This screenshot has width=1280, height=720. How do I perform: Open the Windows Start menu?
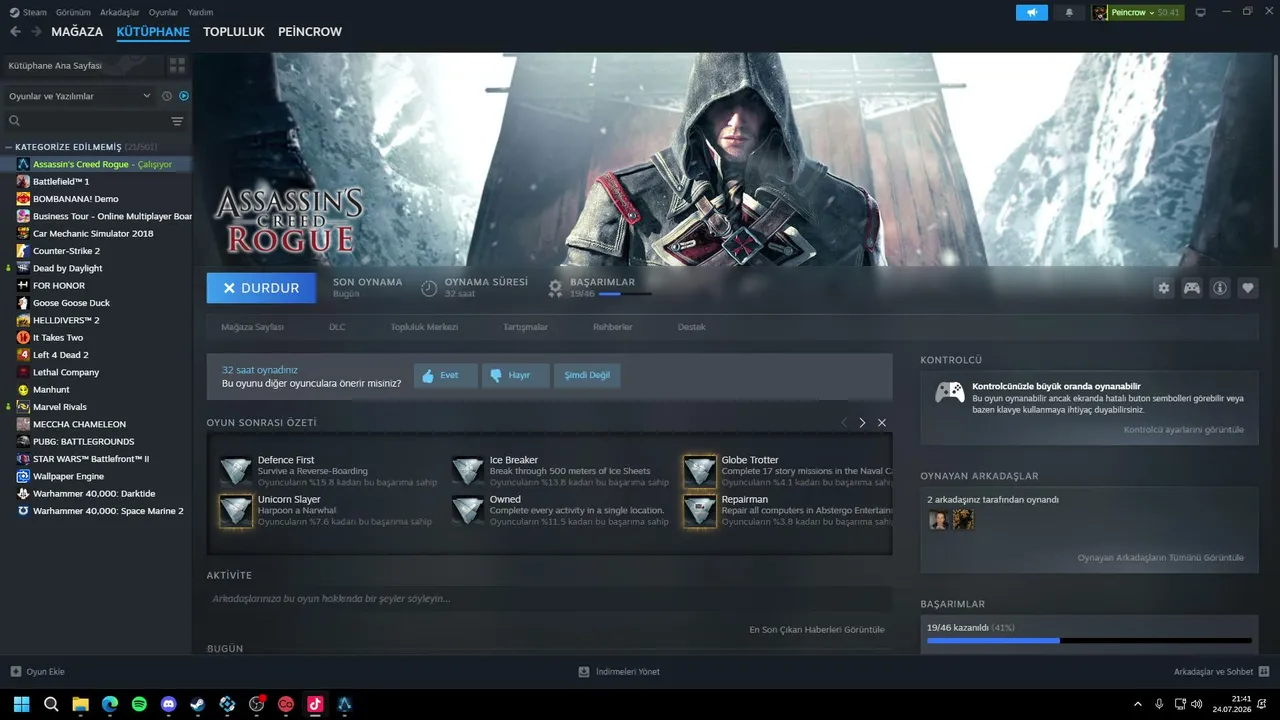(22, 704)
